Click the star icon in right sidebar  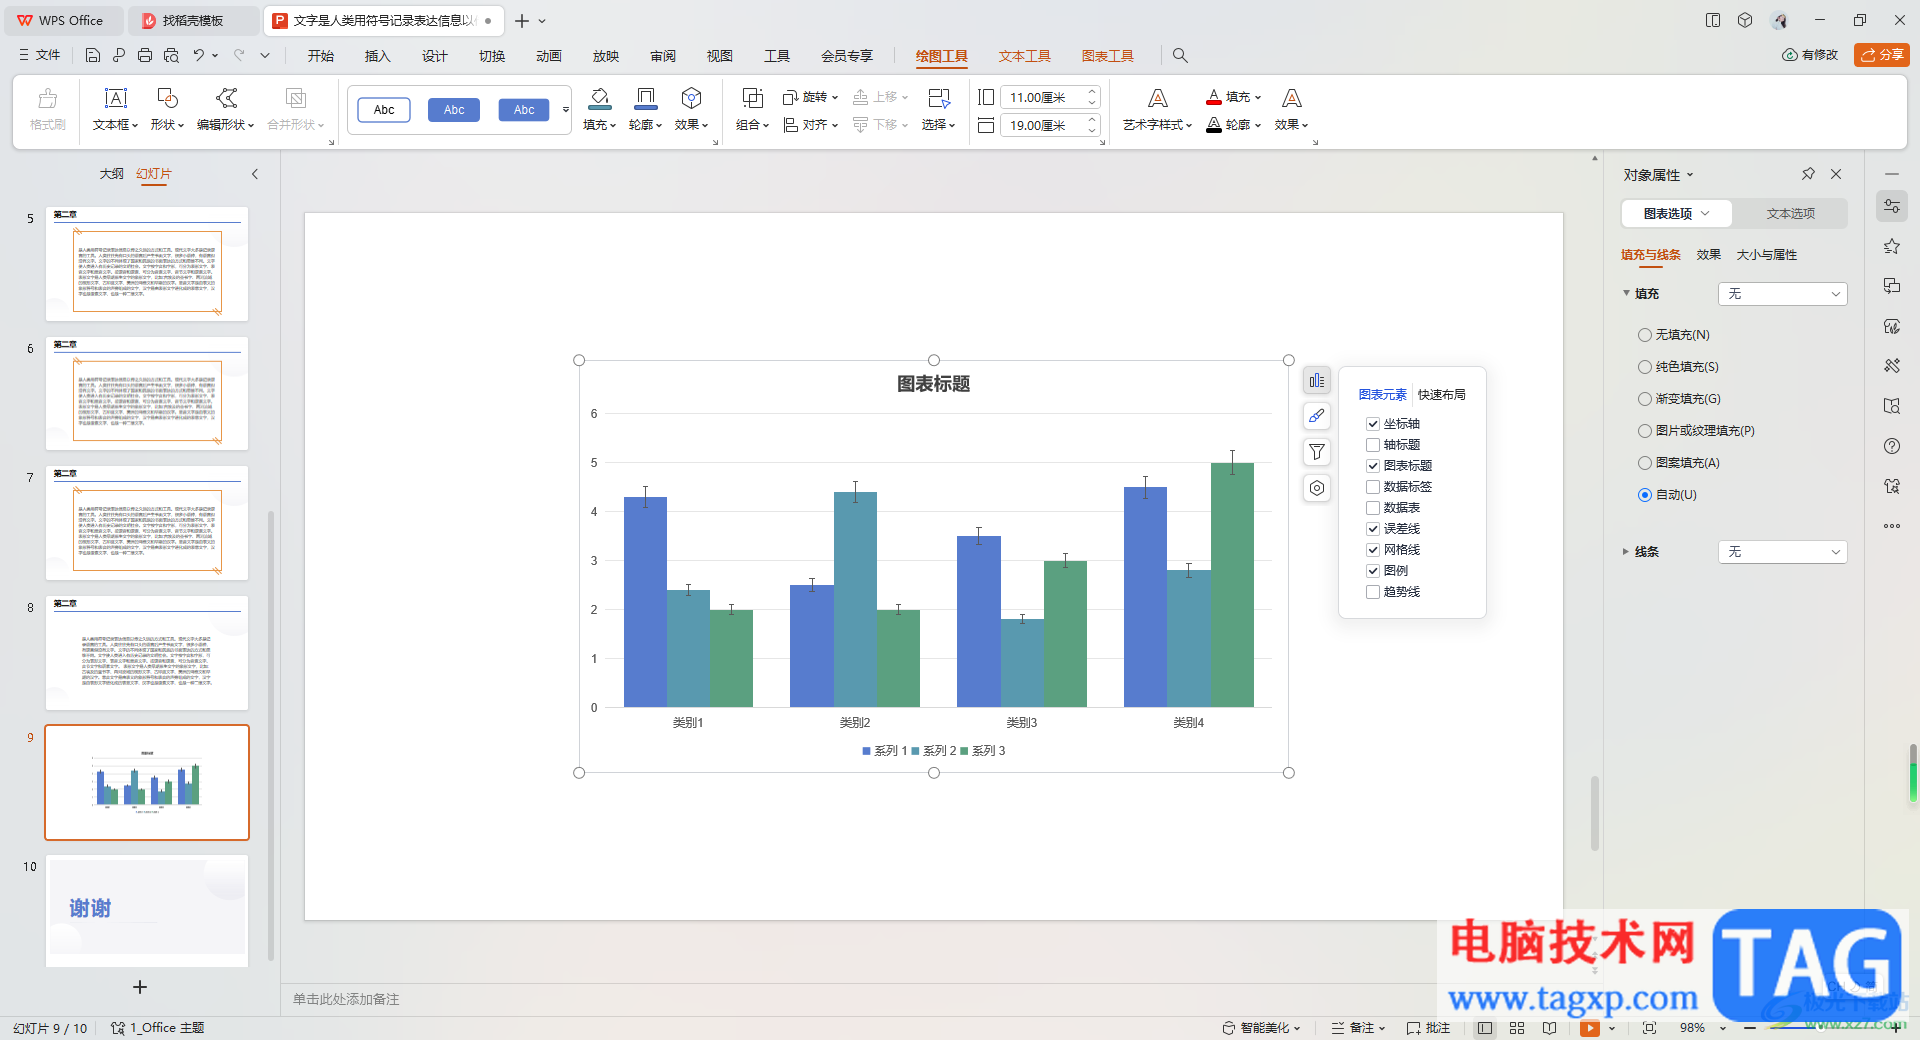coord(1891,246)
